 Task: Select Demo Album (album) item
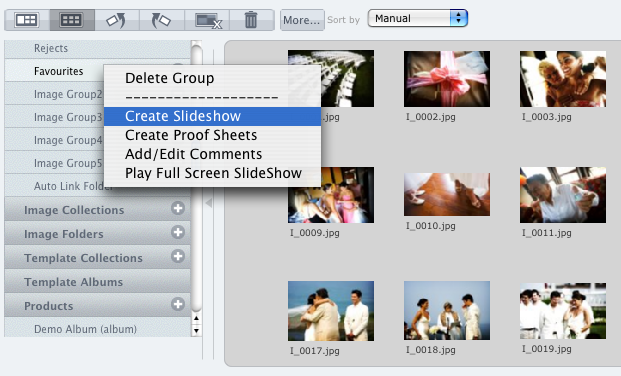pos(97,328)
